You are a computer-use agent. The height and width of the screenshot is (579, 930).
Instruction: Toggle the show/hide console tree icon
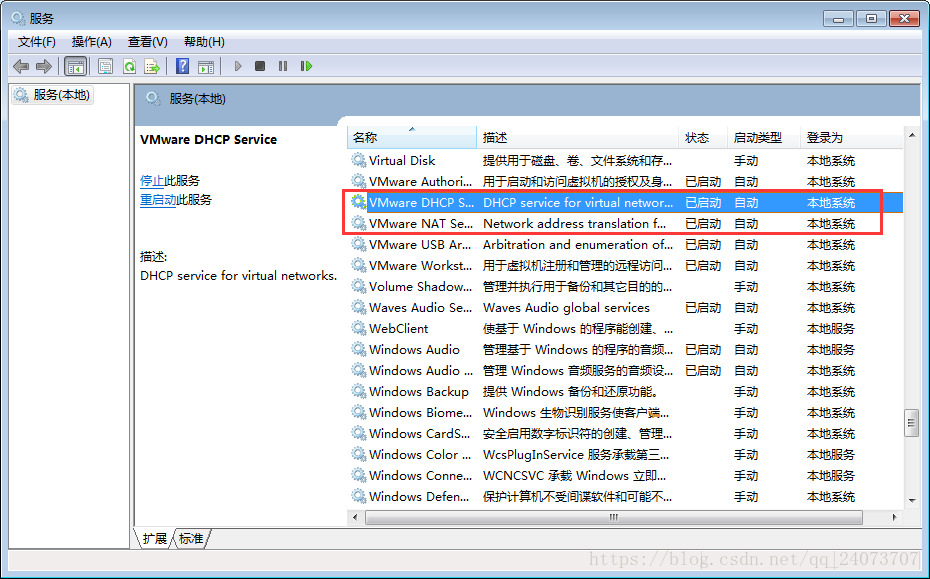(75, 66)
